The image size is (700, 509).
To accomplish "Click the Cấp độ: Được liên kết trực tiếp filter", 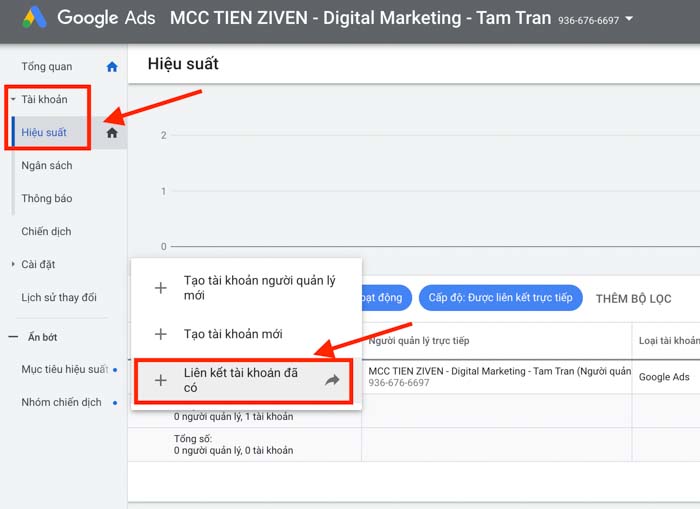I will tap(500, 298).
